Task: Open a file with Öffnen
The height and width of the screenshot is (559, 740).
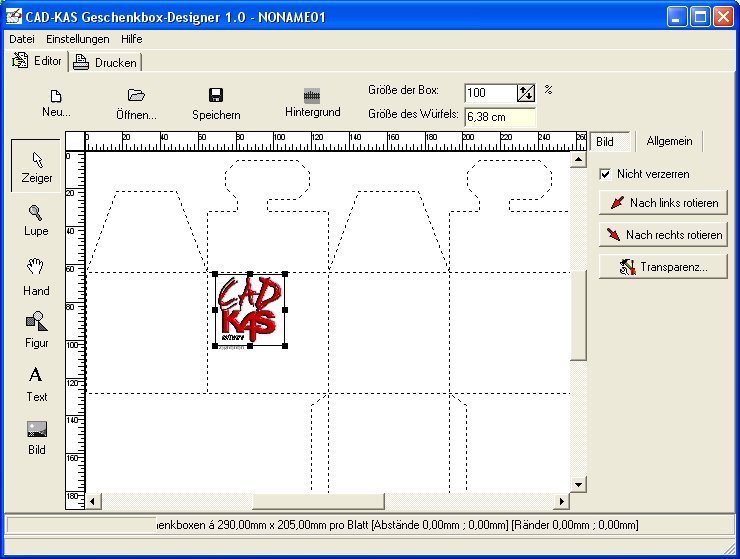Action: click(136, 103)
